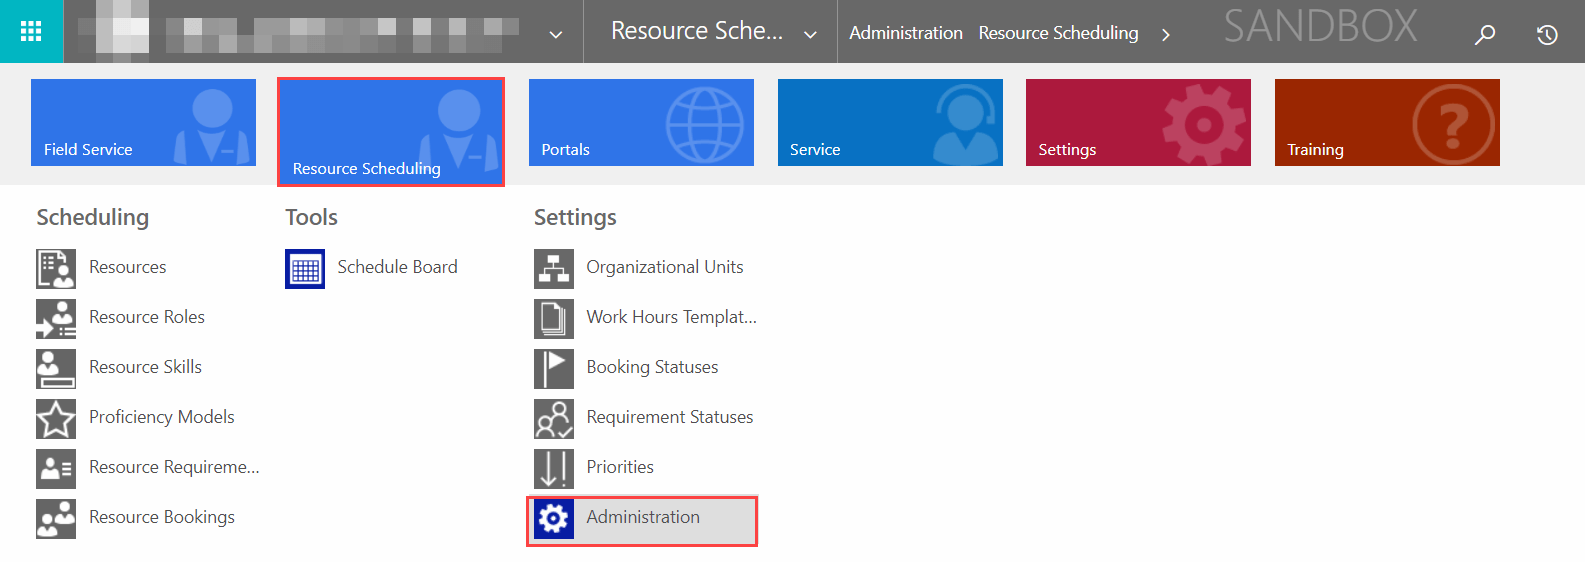This screenshot has height=562, width=1585.
Task: Open recent items history icon
Action: [x=1547, y=34]
